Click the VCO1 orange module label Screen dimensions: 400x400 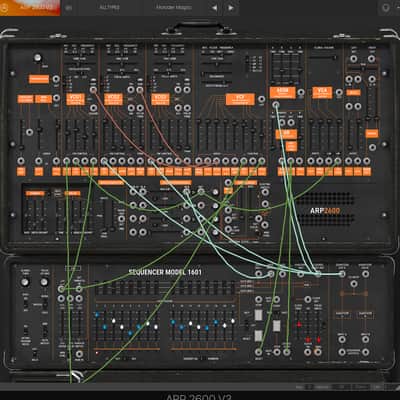[x=75, y=99]
